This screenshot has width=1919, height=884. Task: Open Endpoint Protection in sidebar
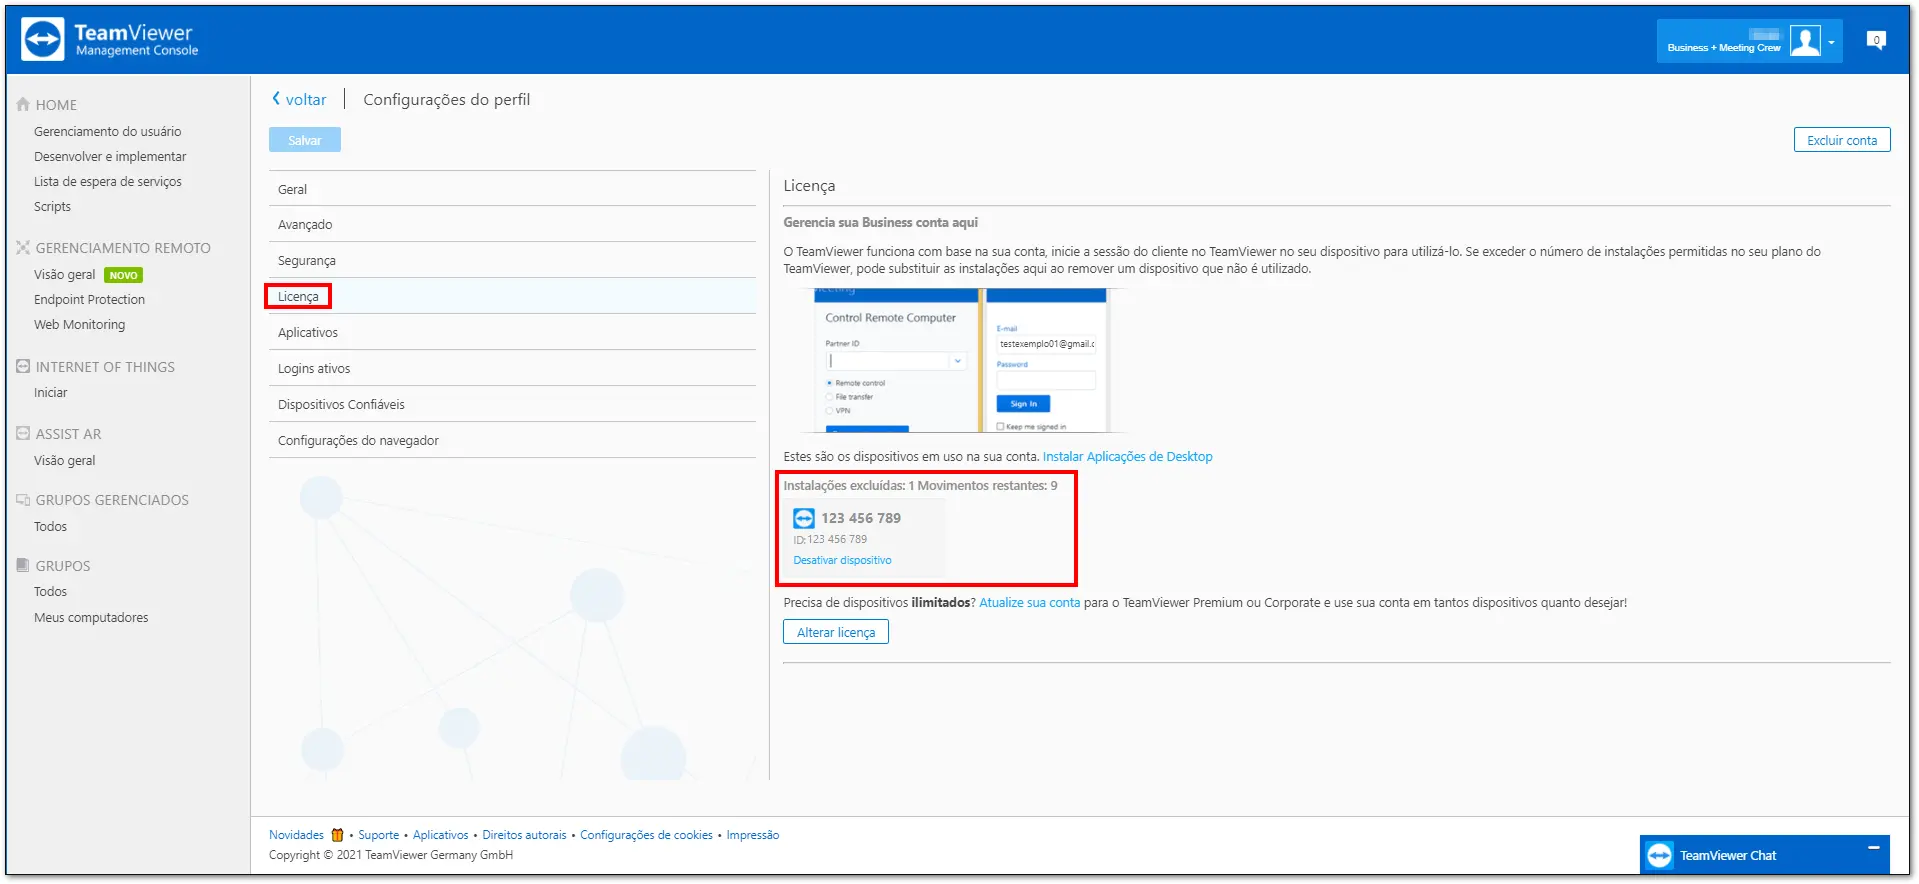coord(89,299)
